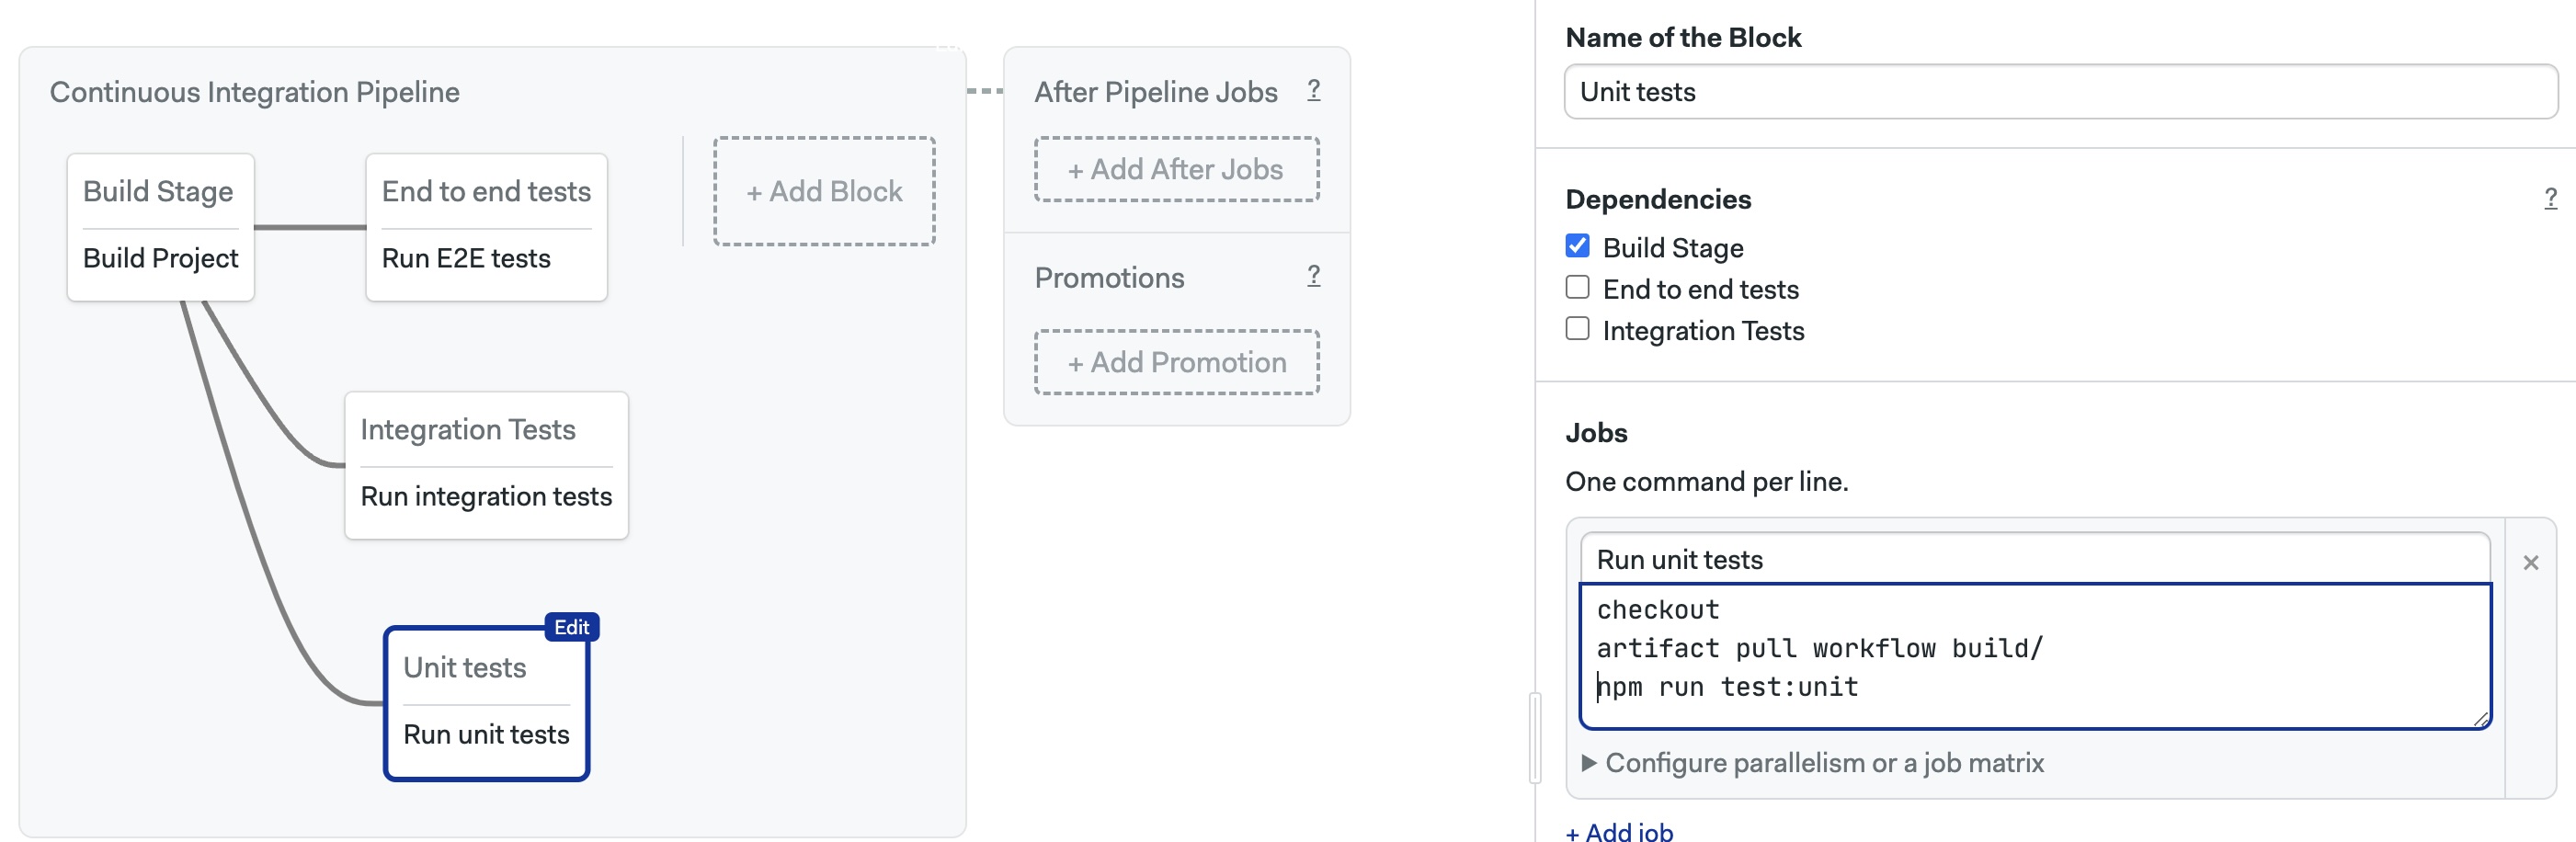Open help icon next to Promotions
The image size is (2576, 842).
pos(1313,276)
